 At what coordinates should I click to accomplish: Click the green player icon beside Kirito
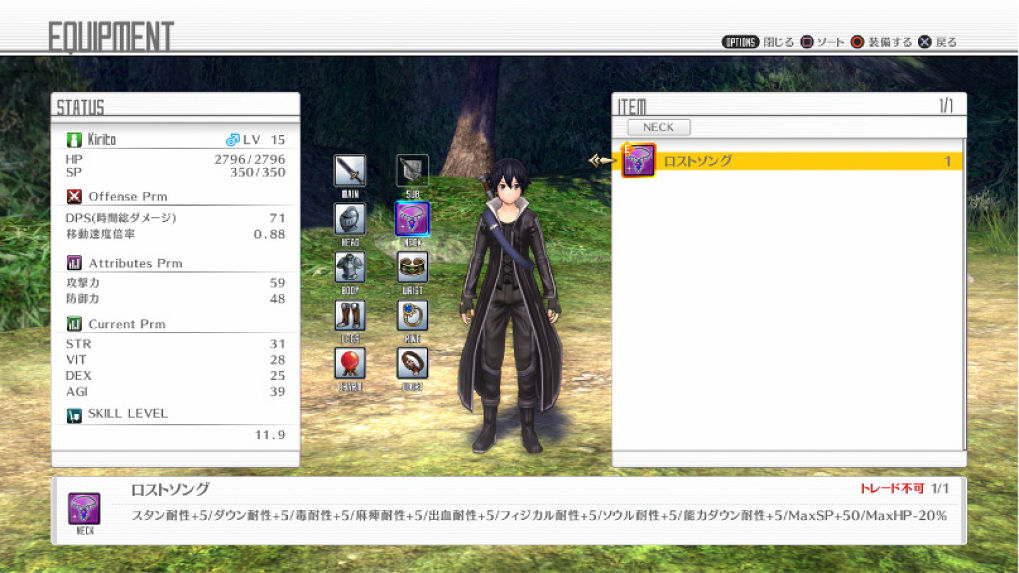point(74,140)
